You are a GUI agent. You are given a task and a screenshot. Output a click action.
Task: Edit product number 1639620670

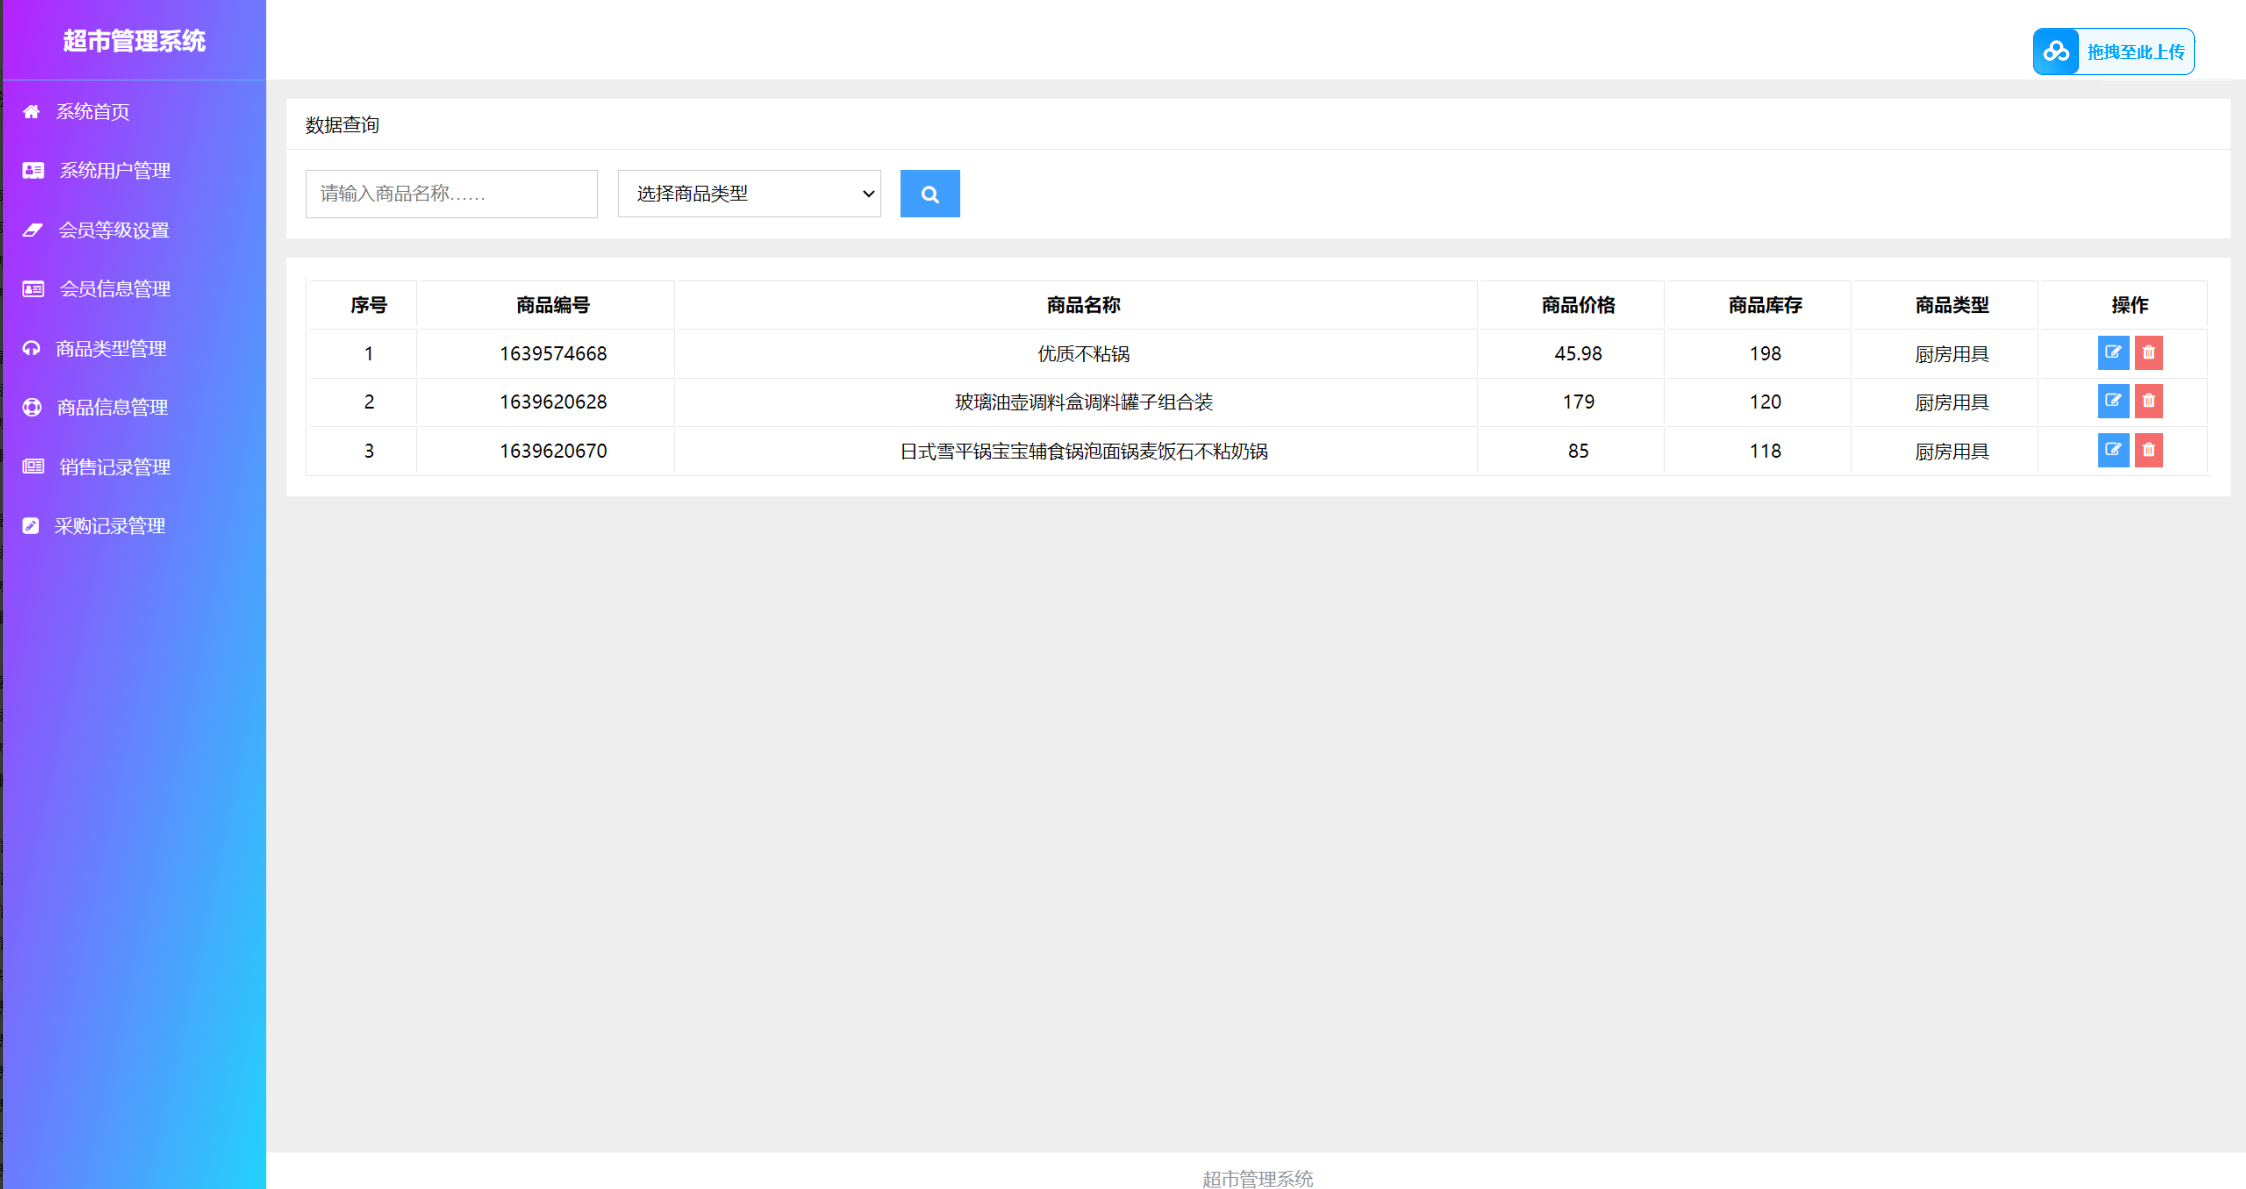[x=2112, y=450]
